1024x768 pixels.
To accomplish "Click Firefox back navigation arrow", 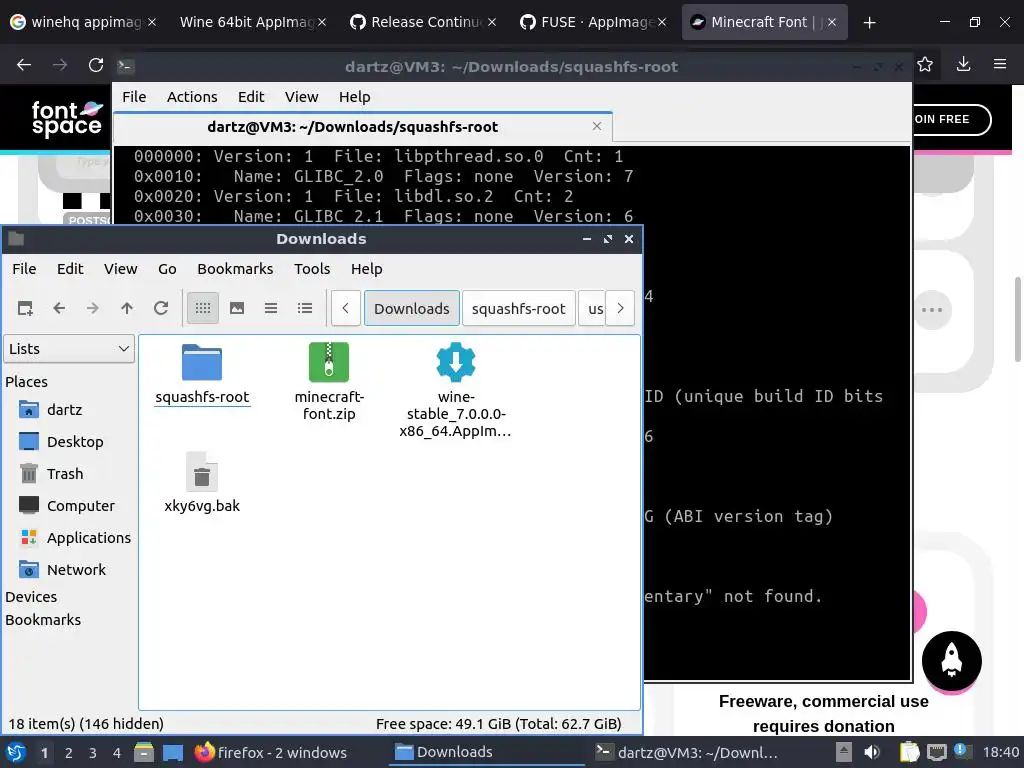I will pyautogui.click(x=24, y=65).
